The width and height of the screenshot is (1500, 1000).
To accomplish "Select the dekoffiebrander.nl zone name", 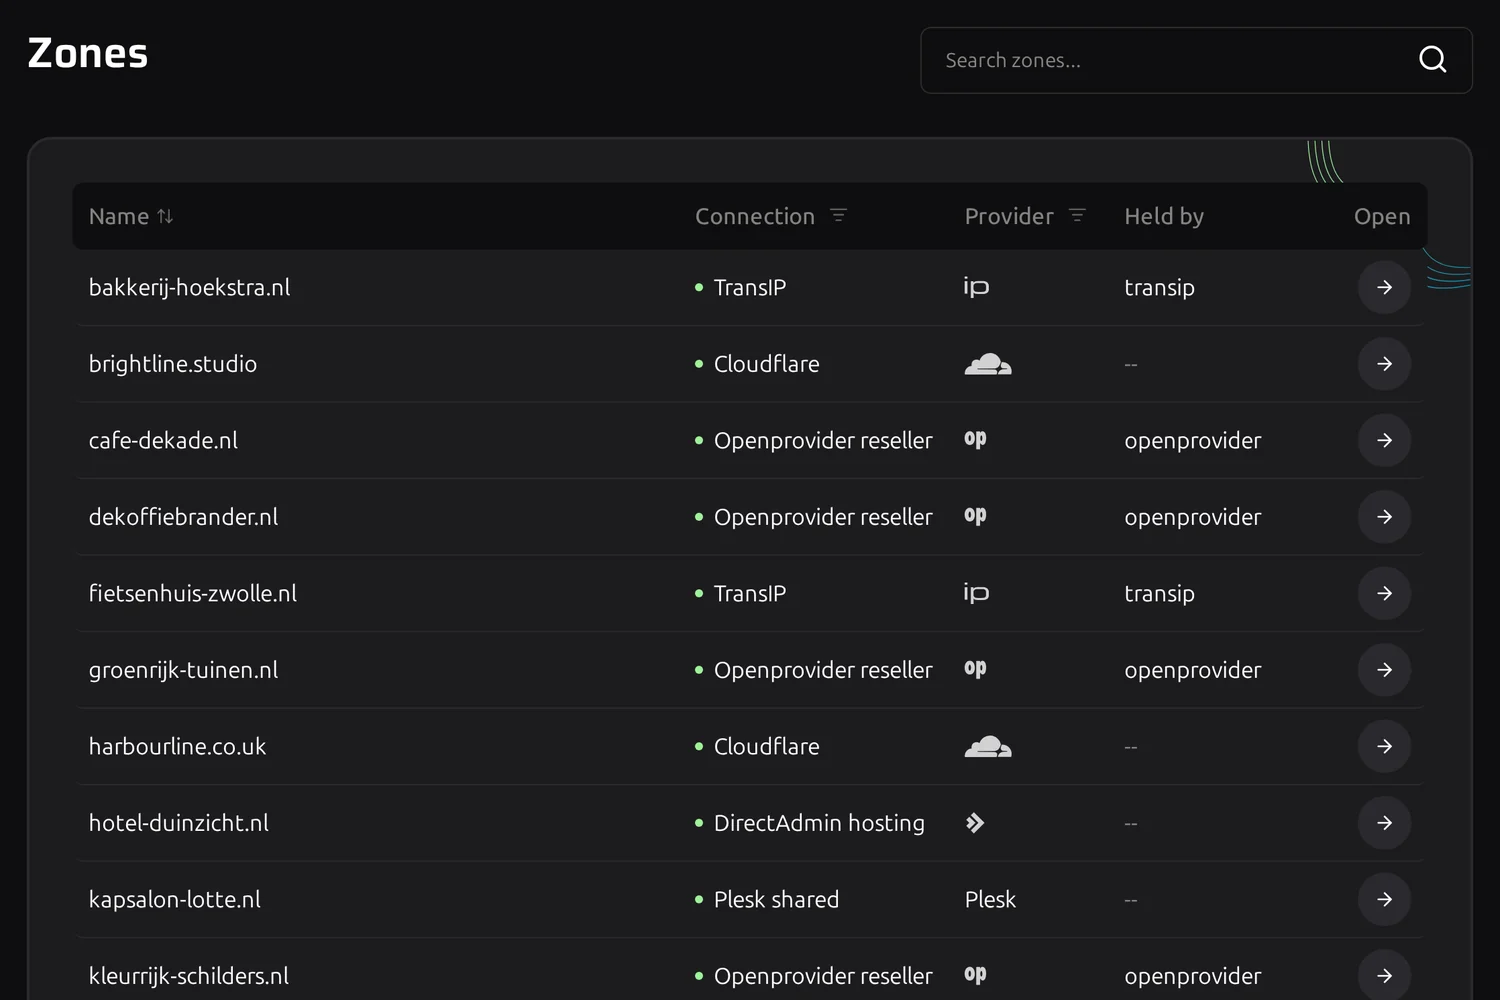I will point(183,517).
